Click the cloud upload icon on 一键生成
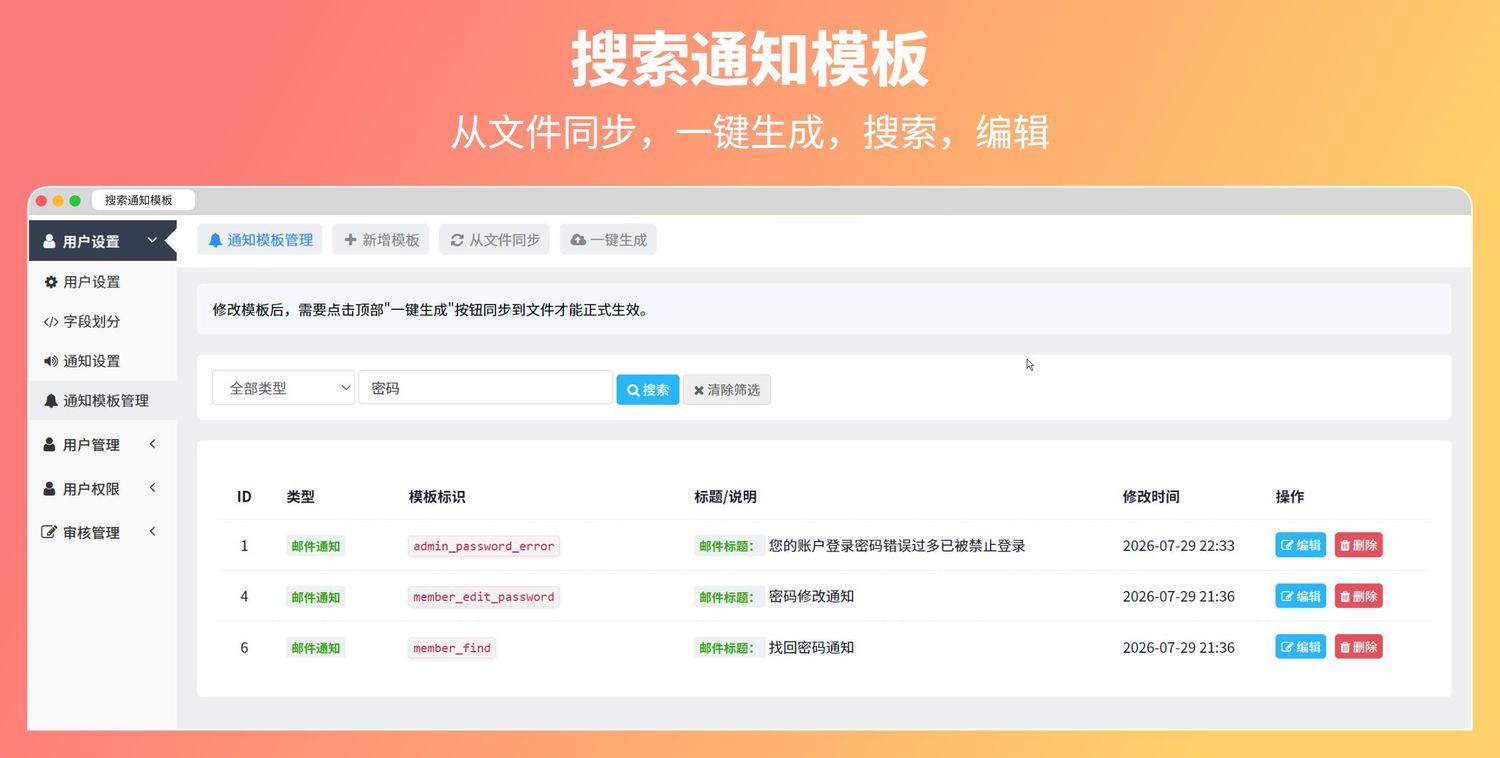Screen dimensions: 1500x758 (578, 240)
